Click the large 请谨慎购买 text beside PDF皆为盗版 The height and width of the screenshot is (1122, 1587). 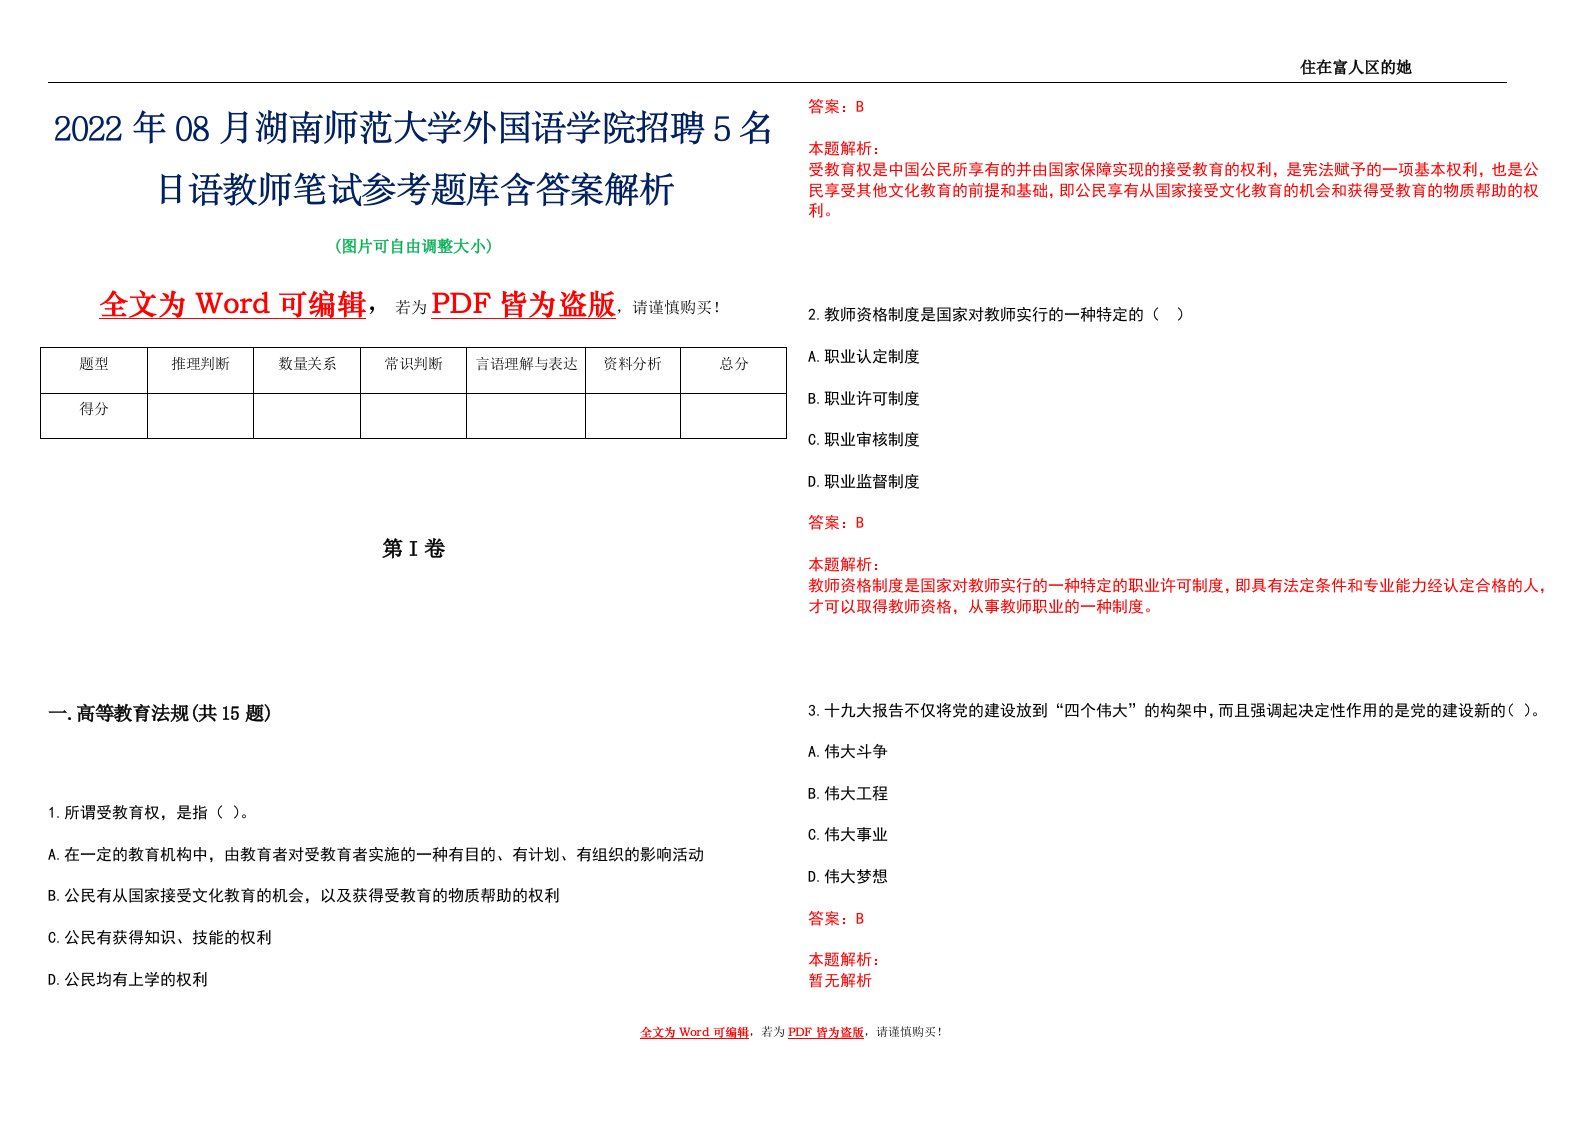[x=676, y=308]
